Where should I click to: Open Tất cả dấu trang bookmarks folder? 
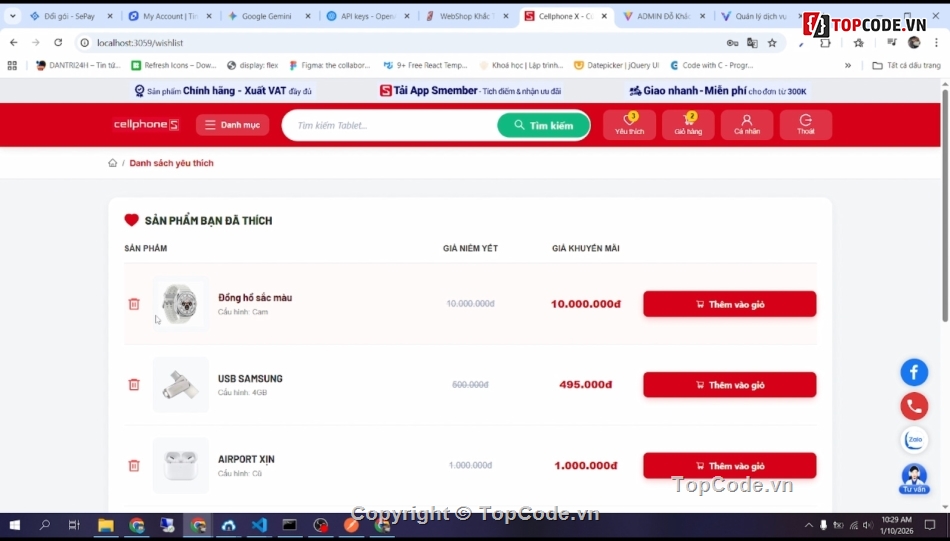point(907,65)
